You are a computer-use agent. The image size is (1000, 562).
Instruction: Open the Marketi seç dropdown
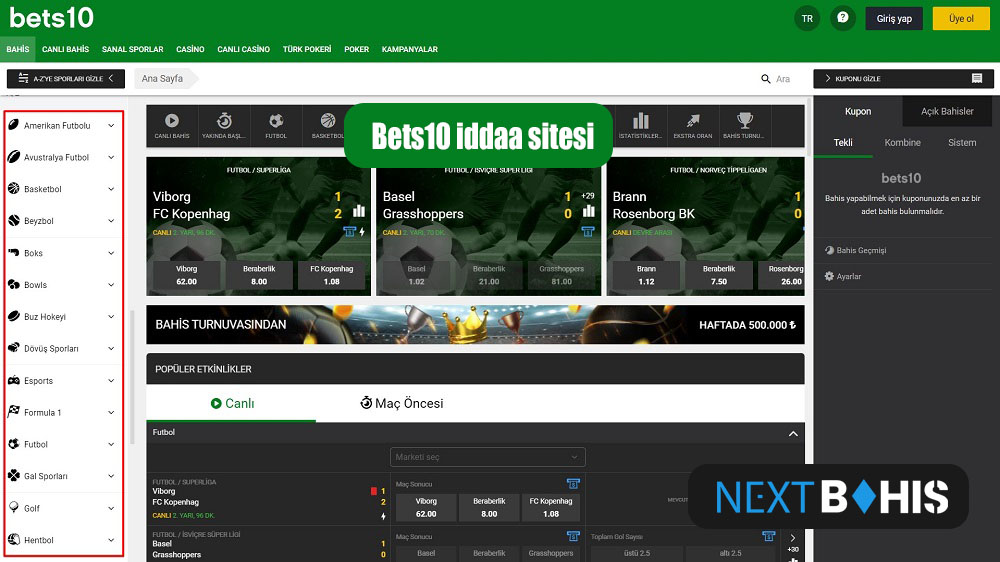488,457
